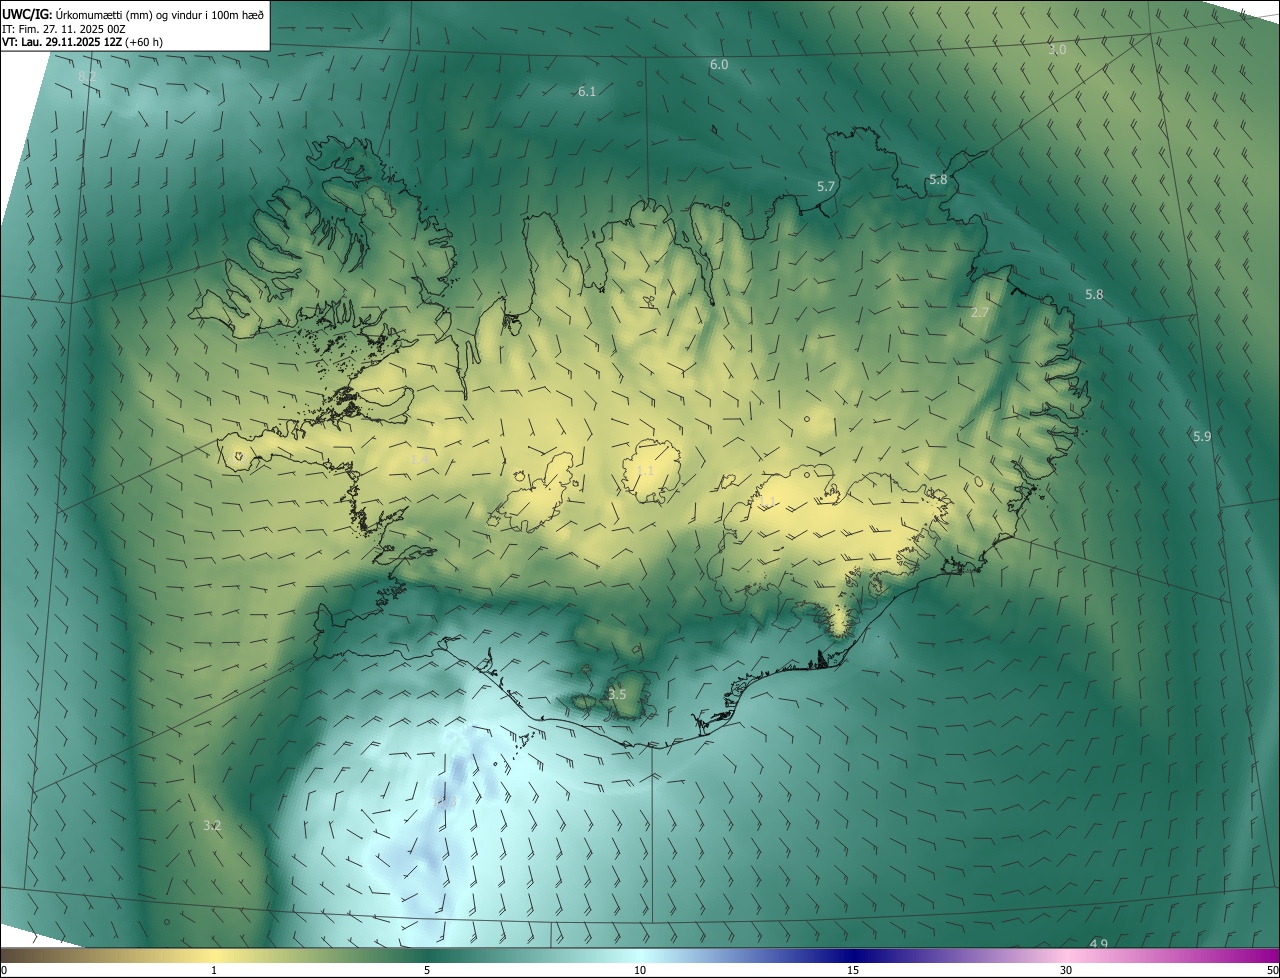1280x978 pixels.
Task: Click the 50 tick on the color scale
Action: [x=1272, y=970]
